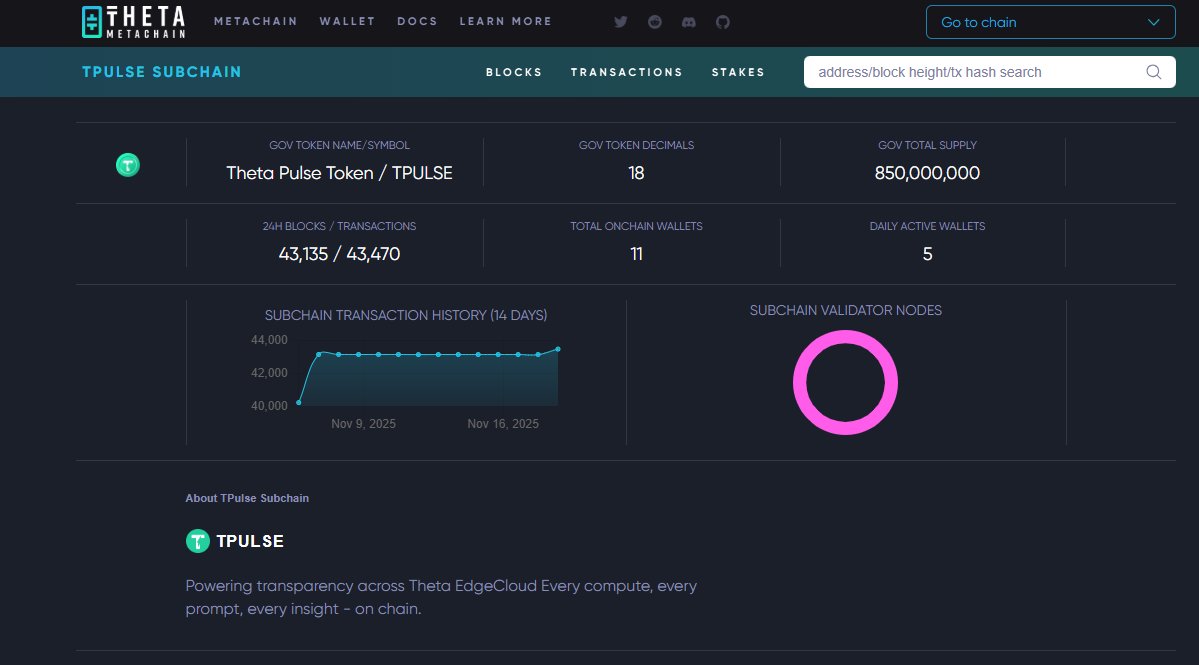Click the 43,135 / 43,470 blocks value
The width and height of the screenshot is (1199, 665).
pyautogui.click(x=339, y=254)
